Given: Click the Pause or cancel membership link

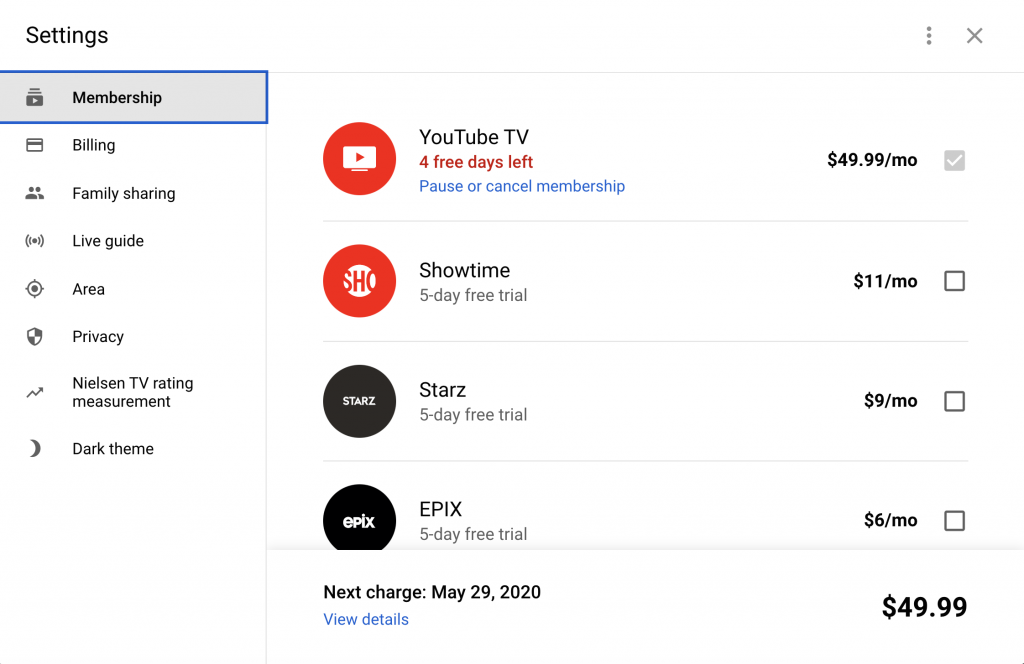Looking at the screenshot, I should coord(522,186).
